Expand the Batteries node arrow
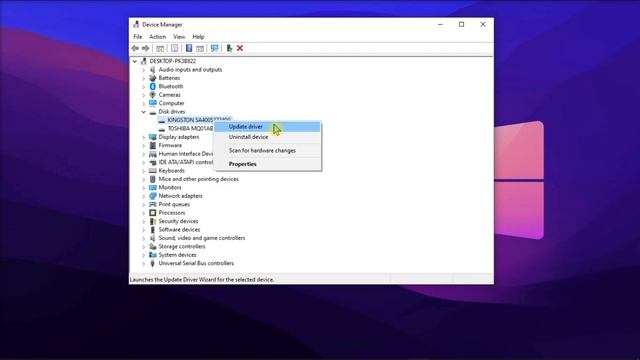Image resolution: width=640 pixels, height=360 pixels. pos(143,78)
